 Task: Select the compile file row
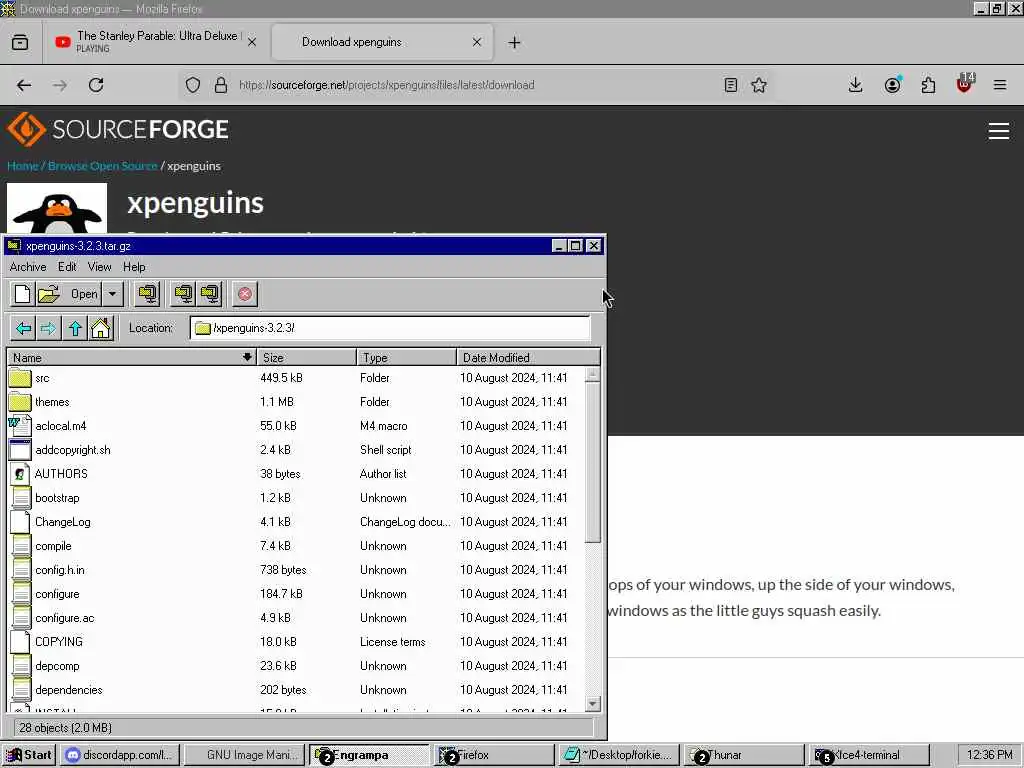tap(296, 546)
